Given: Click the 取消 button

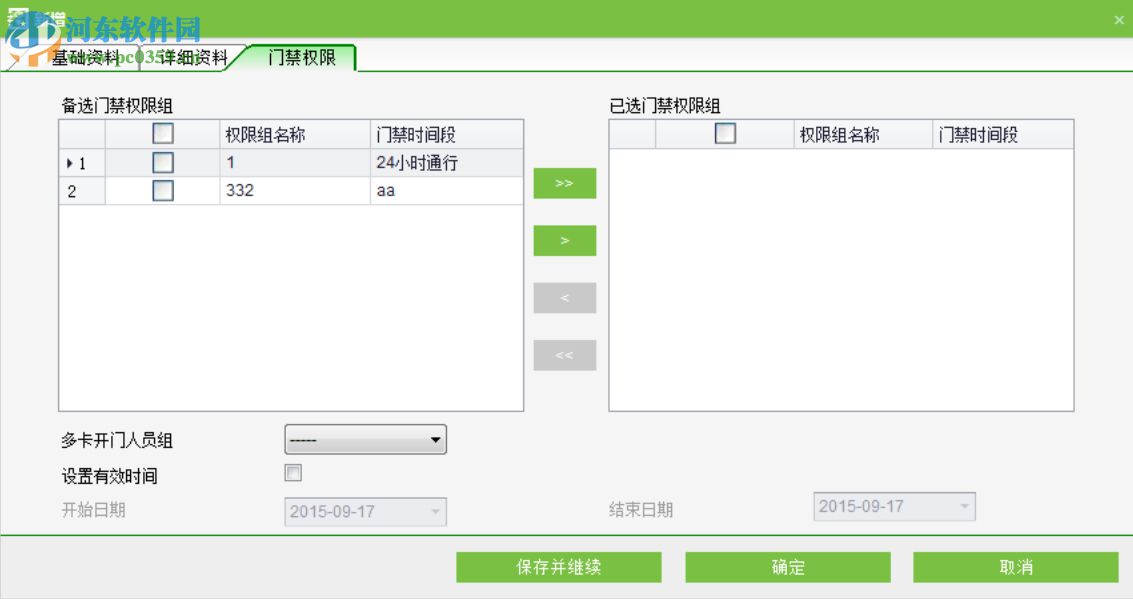Looking at the screenshot, I should (x=1016, y=566).
